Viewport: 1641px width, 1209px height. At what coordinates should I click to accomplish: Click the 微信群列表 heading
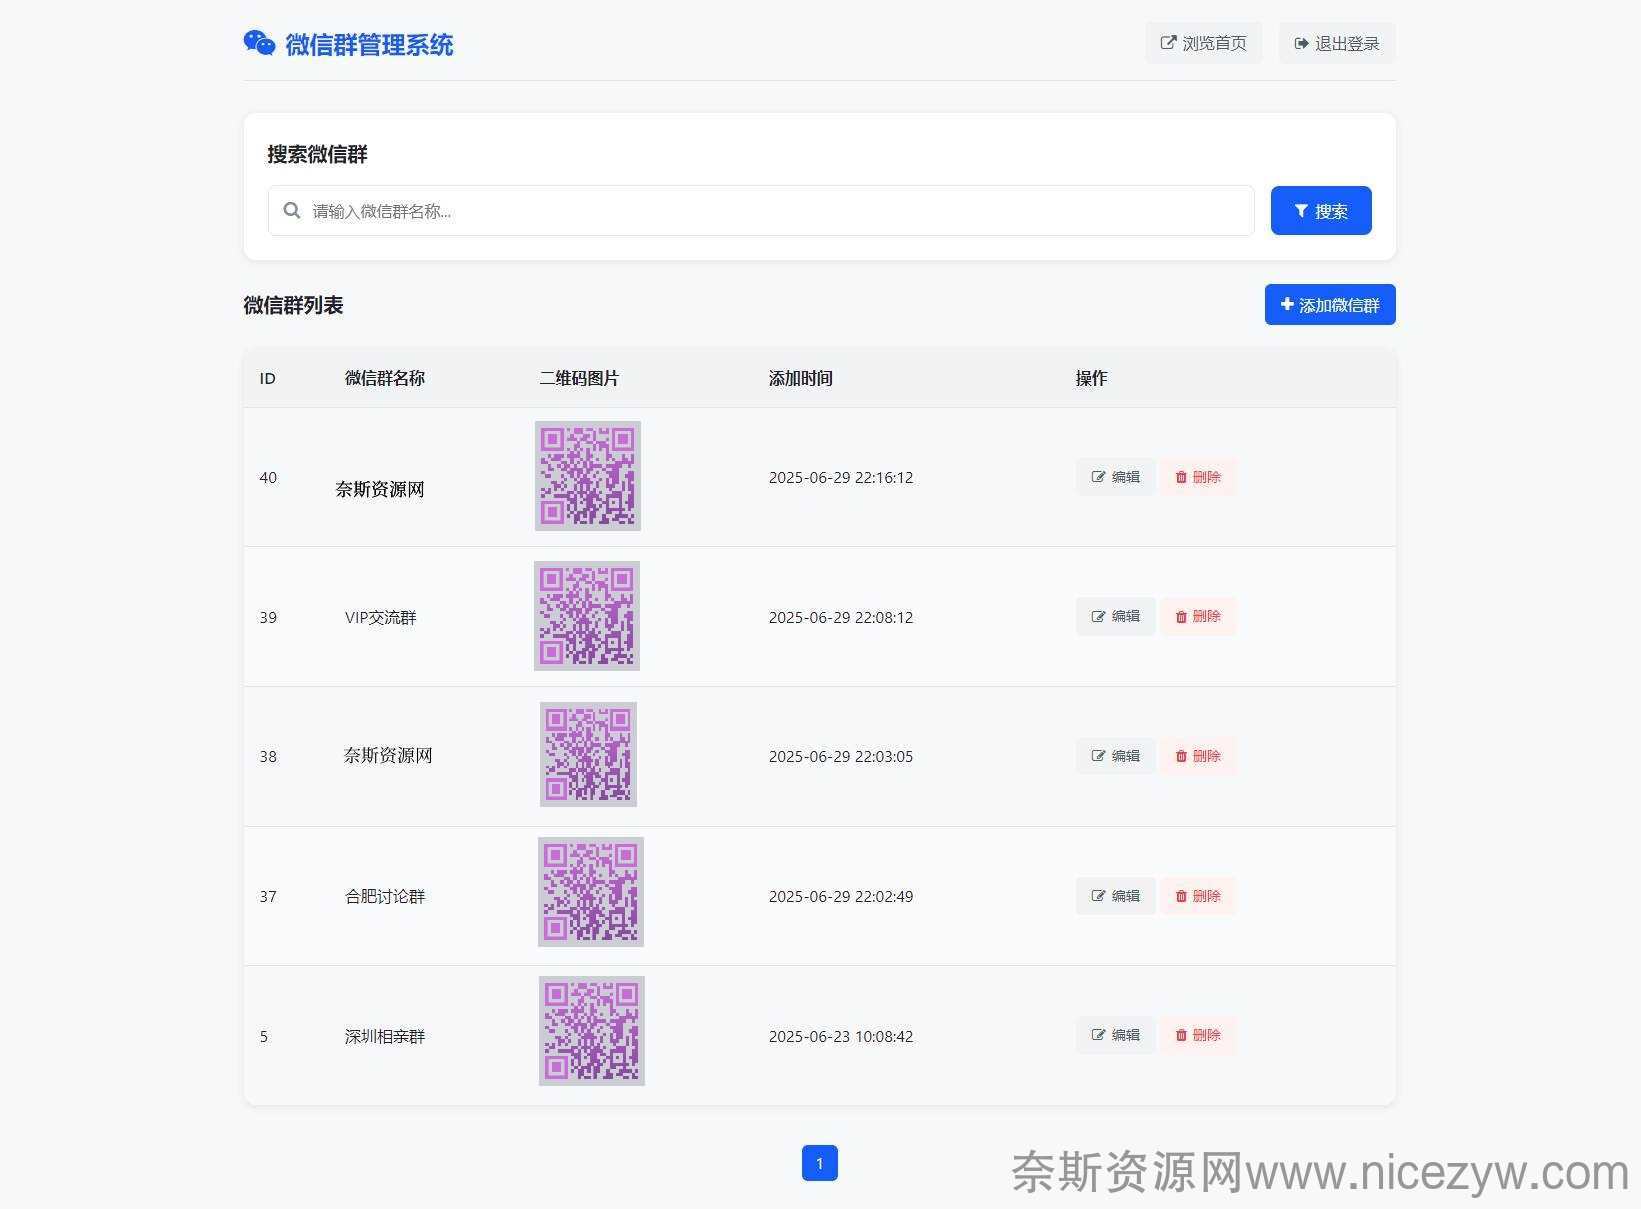[293, 305]
